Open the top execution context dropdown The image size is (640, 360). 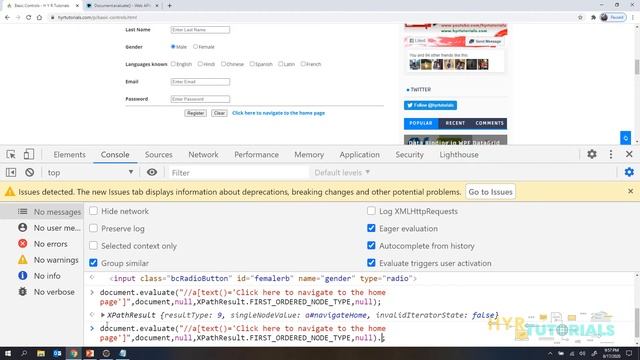point(90,172)
